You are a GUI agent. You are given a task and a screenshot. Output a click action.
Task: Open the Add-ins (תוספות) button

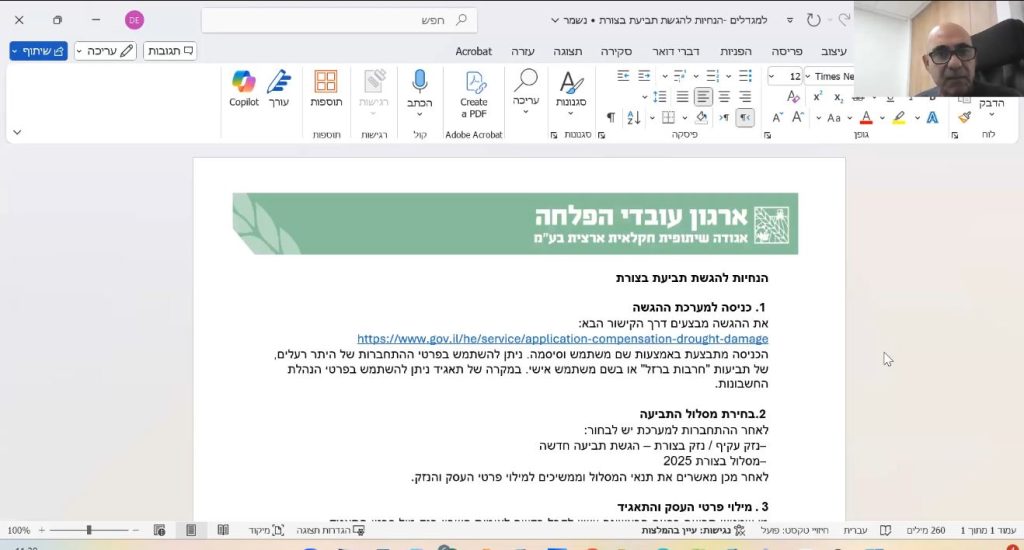[326, 88]
